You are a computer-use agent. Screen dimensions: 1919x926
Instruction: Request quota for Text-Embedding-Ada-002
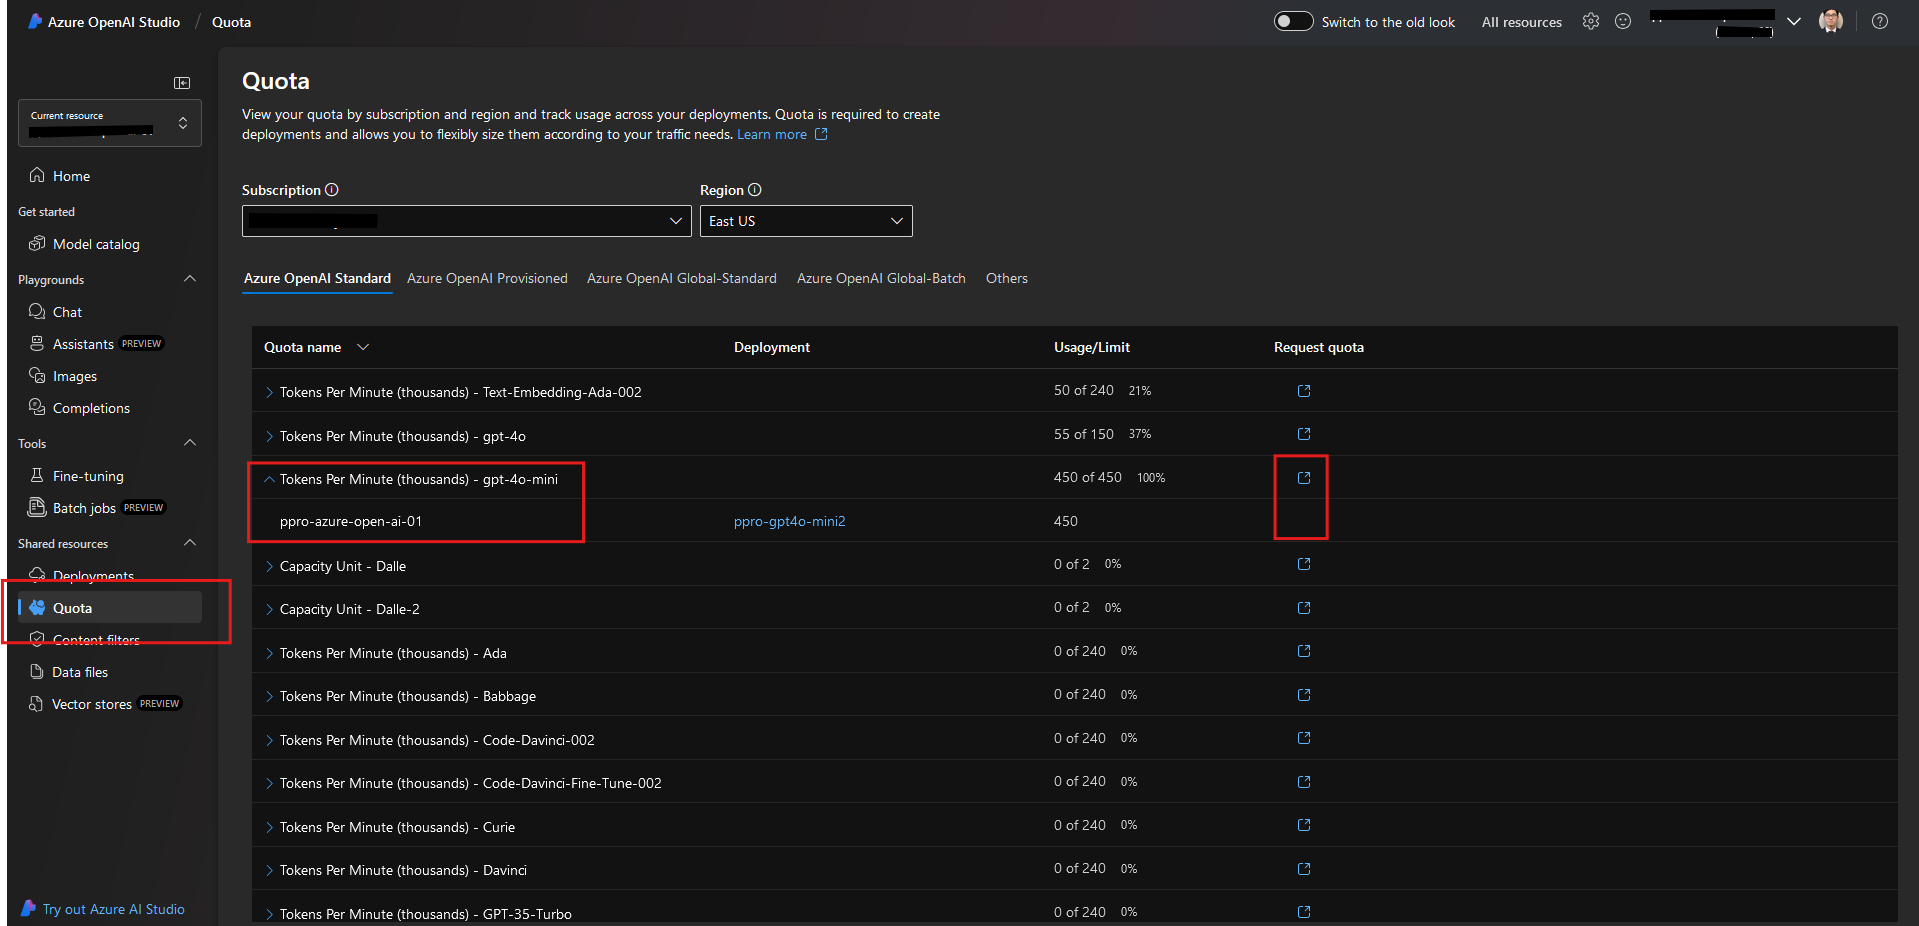click(x=1304, y=391)
